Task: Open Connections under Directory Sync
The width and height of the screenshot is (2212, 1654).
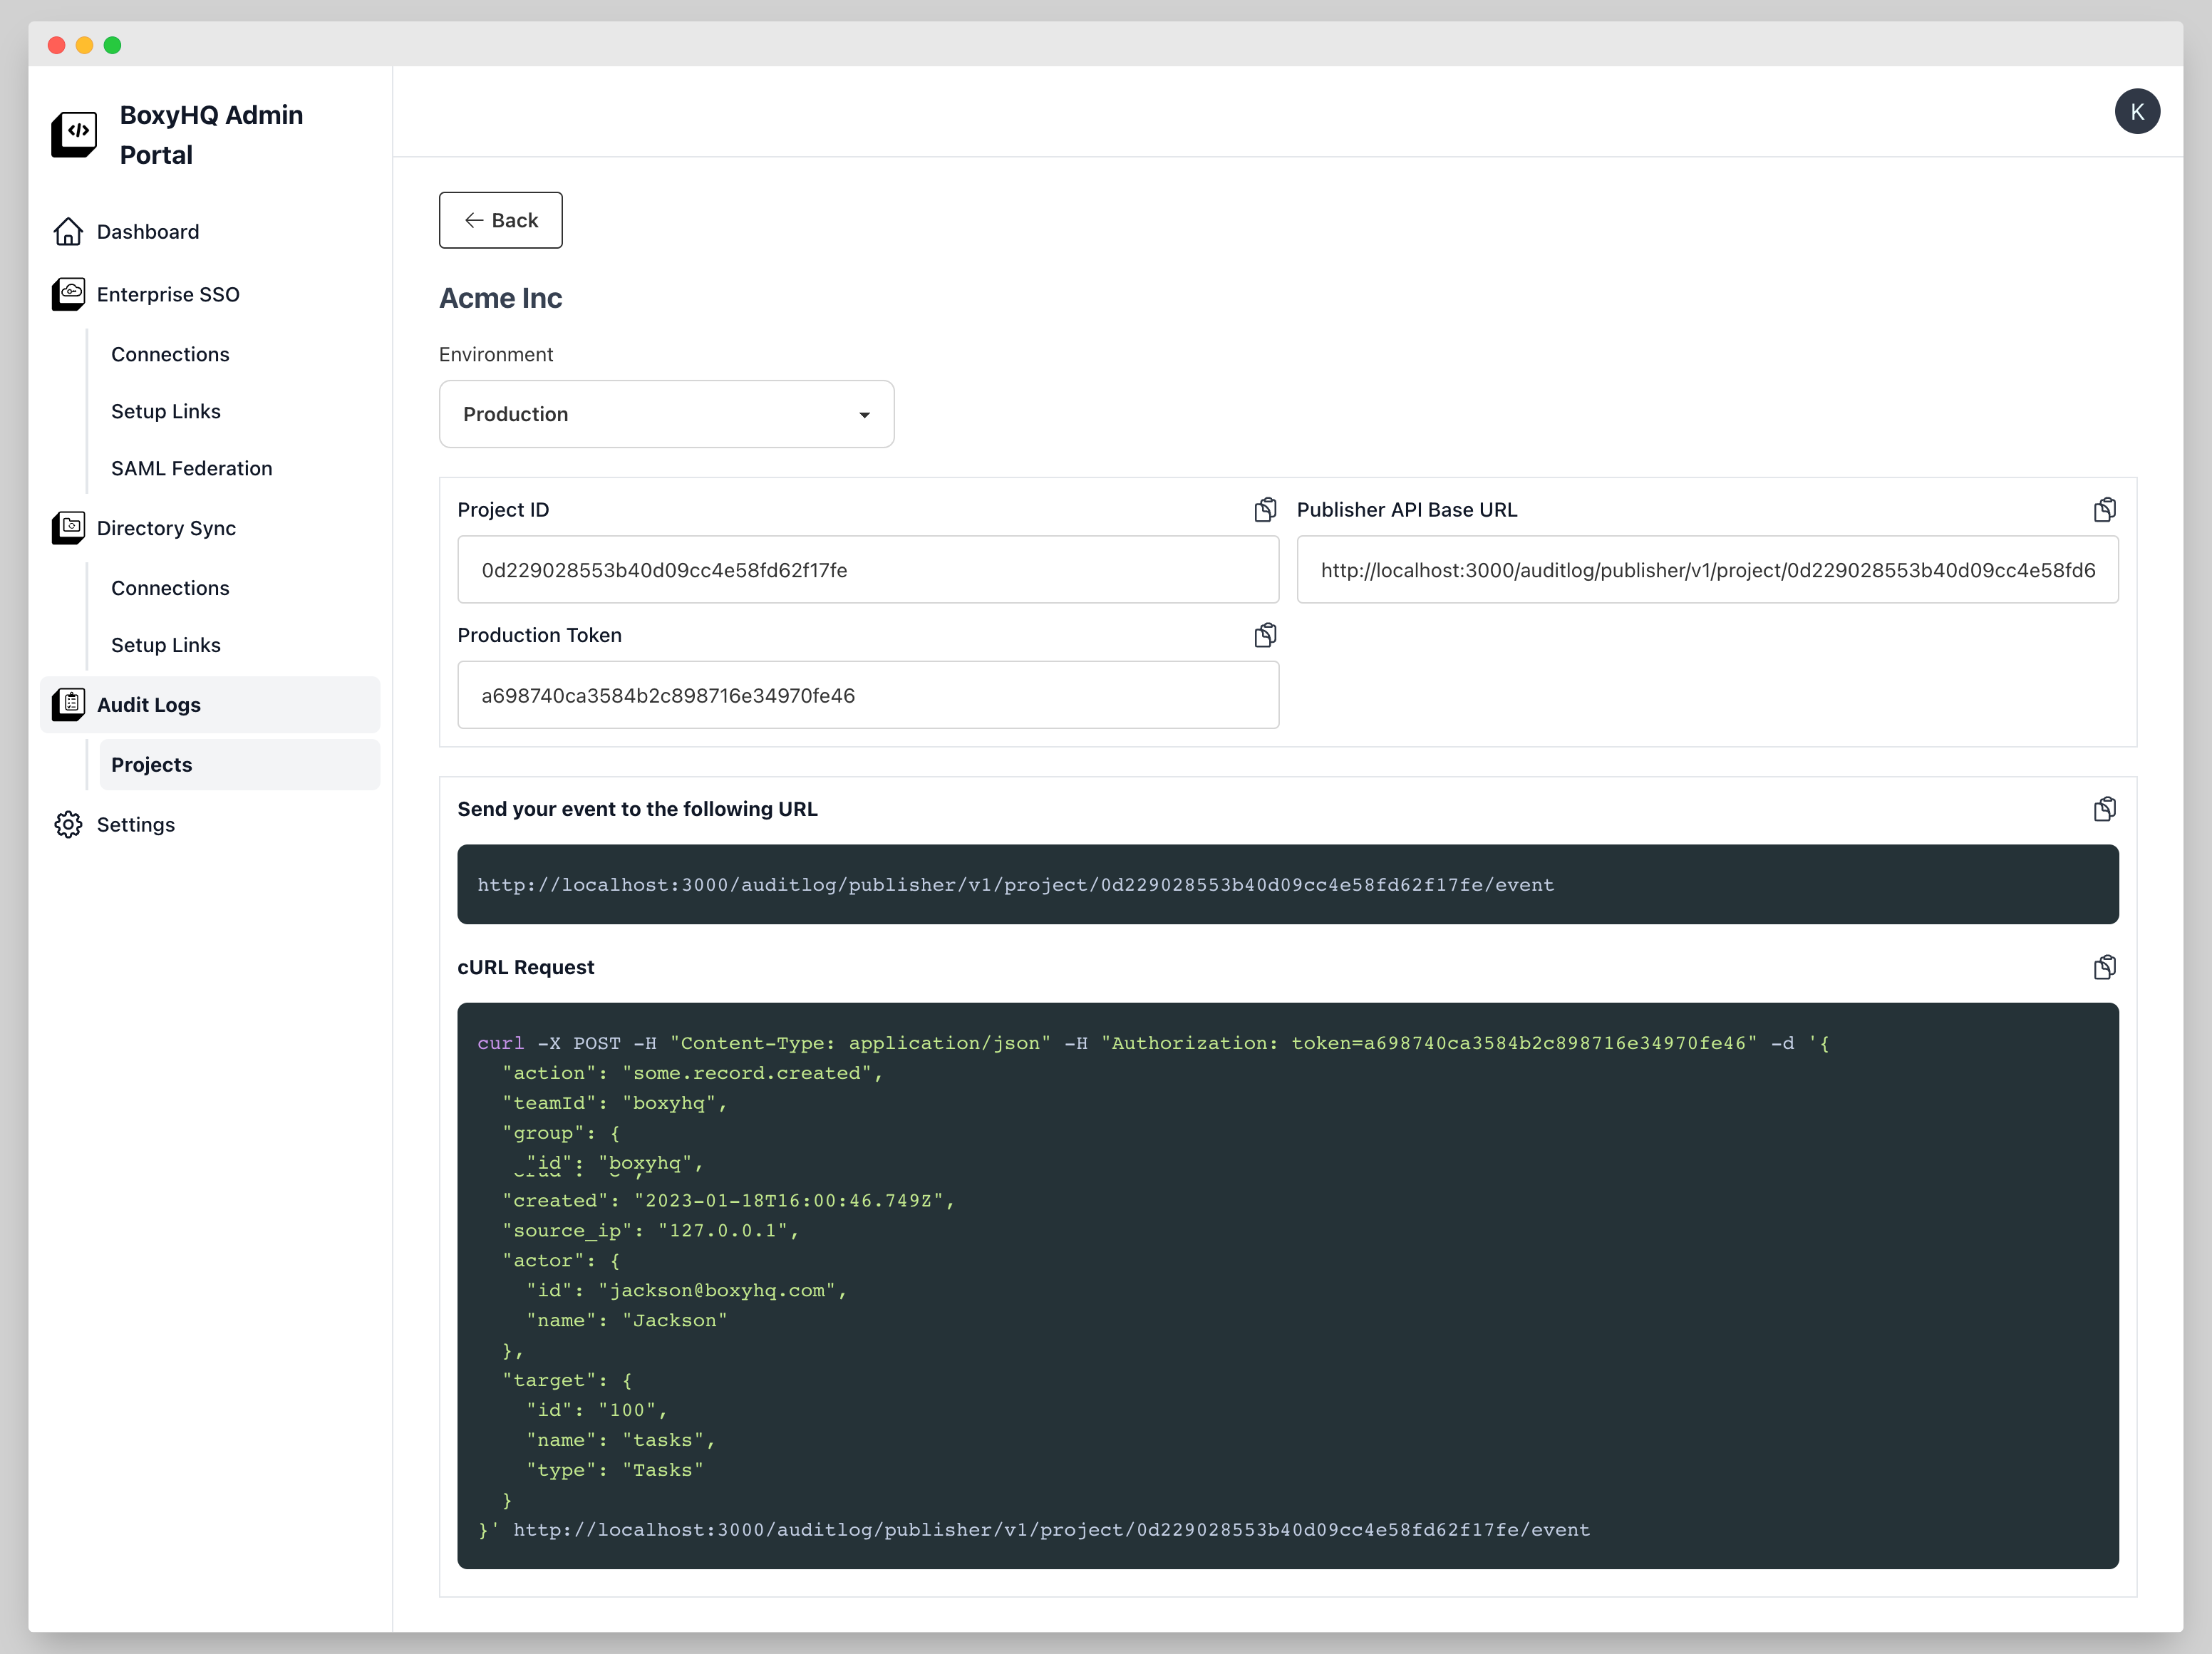Action: pos(170,588)
